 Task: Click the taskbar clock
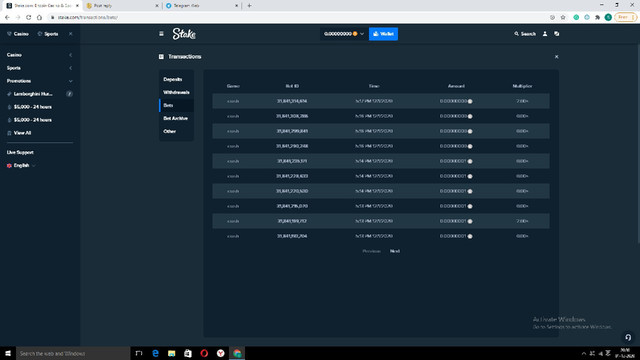(x=625, y=353)
